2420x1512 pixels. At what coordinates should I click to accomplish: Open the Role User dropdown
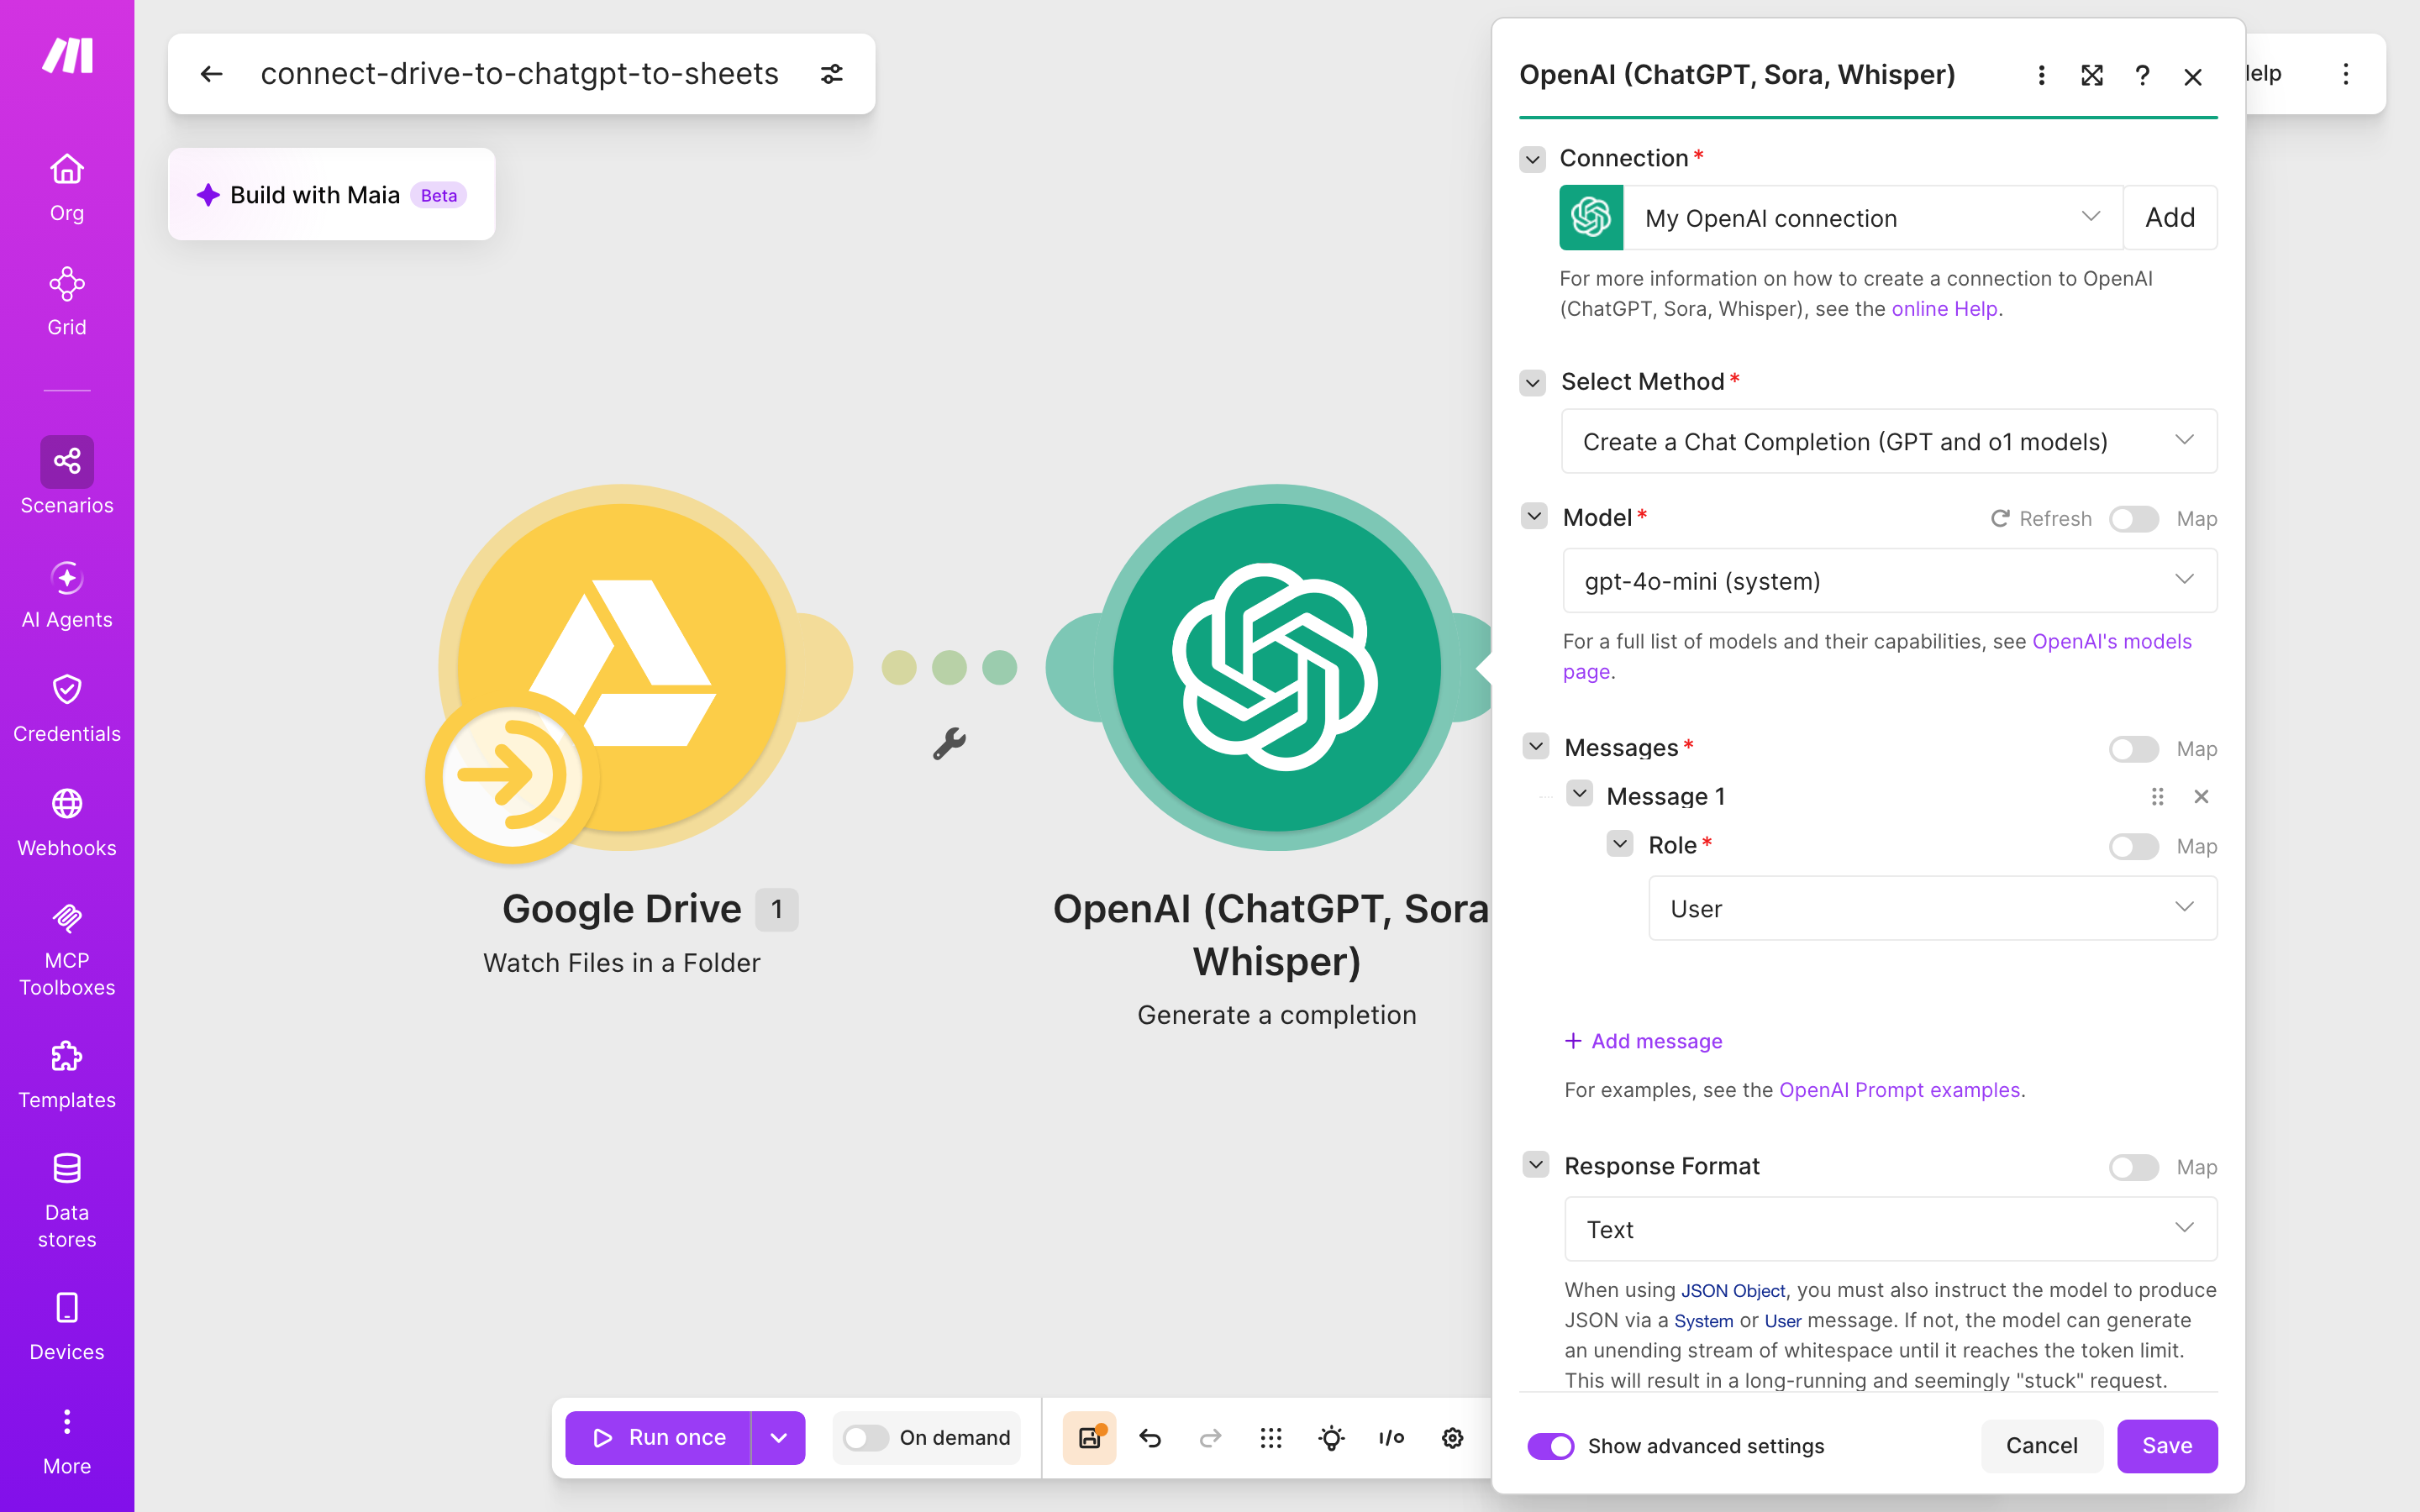(1932, 908)
